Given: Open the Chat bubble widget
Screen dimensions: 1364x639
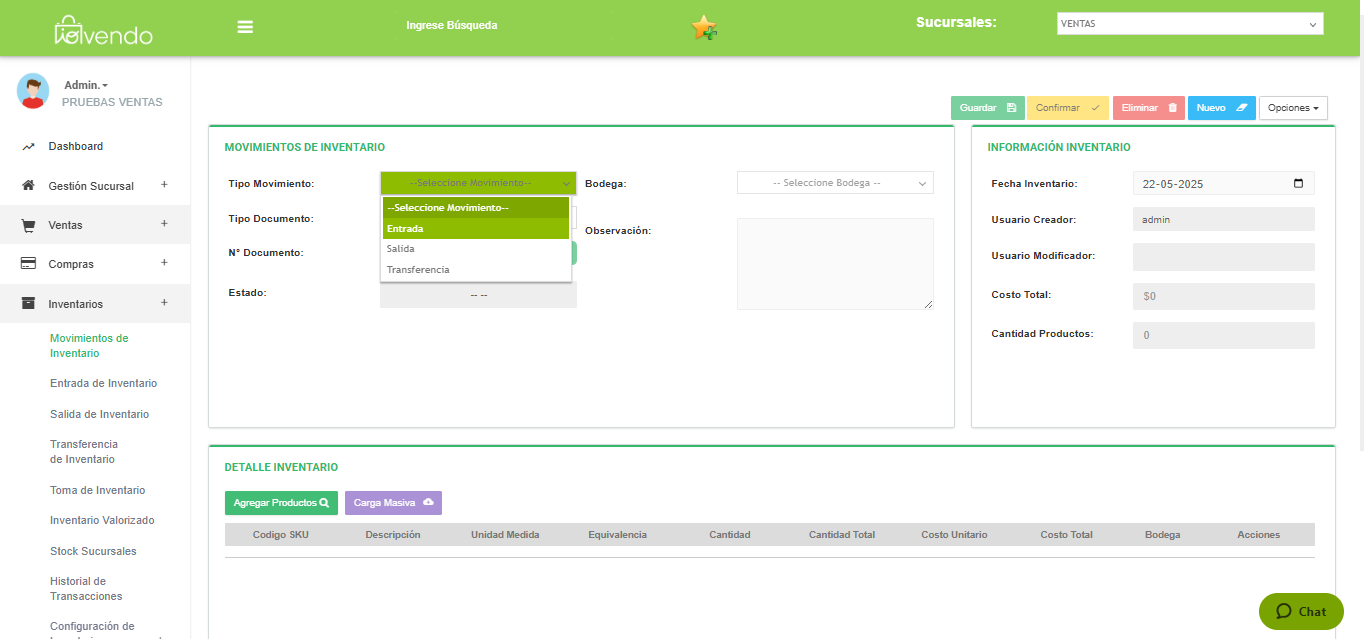Looking at the screenshot, I should pyautogui.click(x=1300, y=611).
